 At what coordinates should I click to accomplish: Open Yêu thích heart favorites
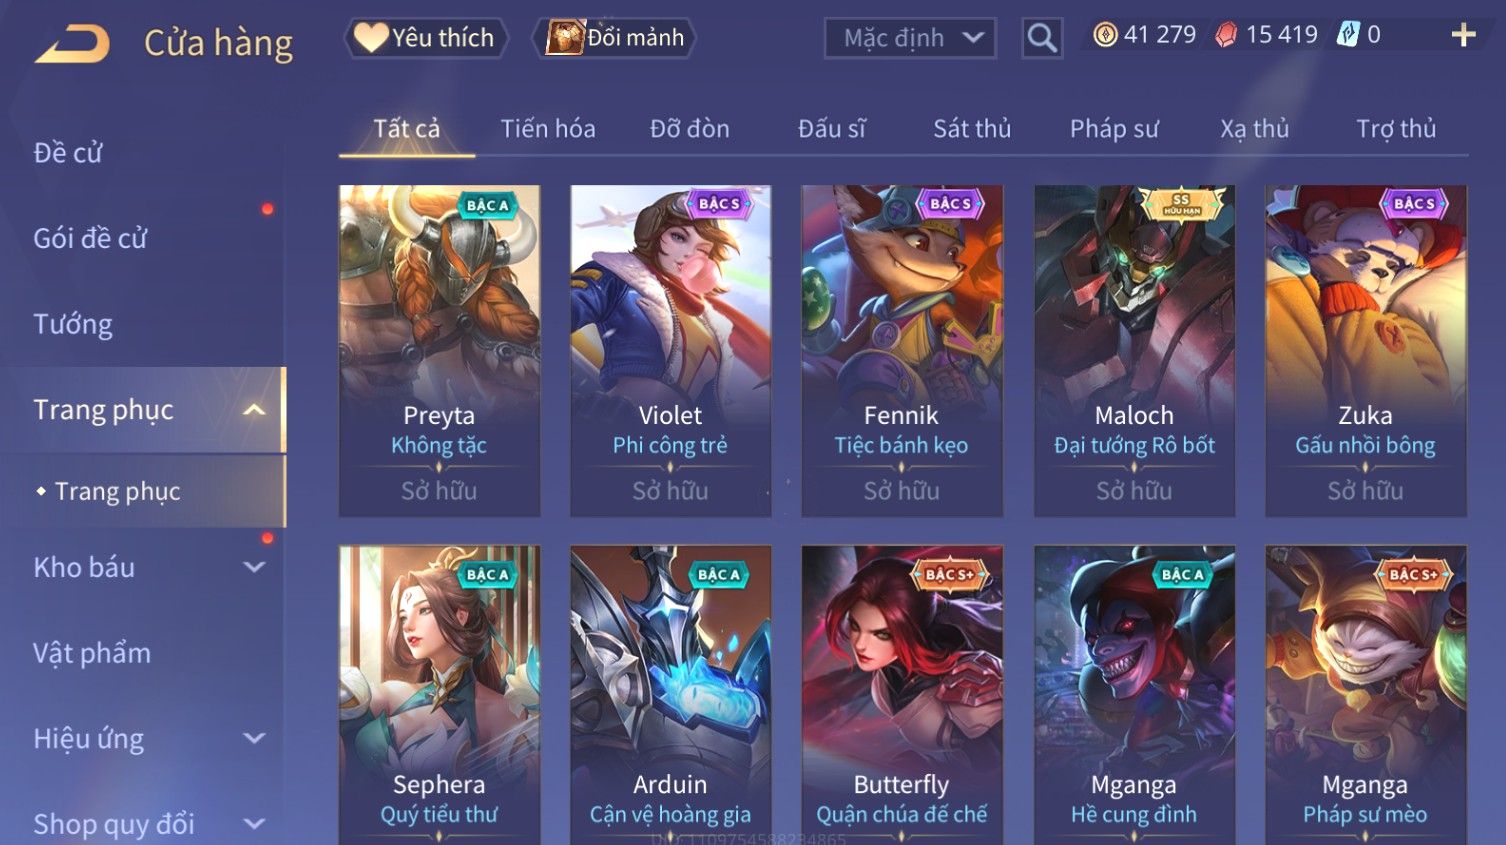427,38
